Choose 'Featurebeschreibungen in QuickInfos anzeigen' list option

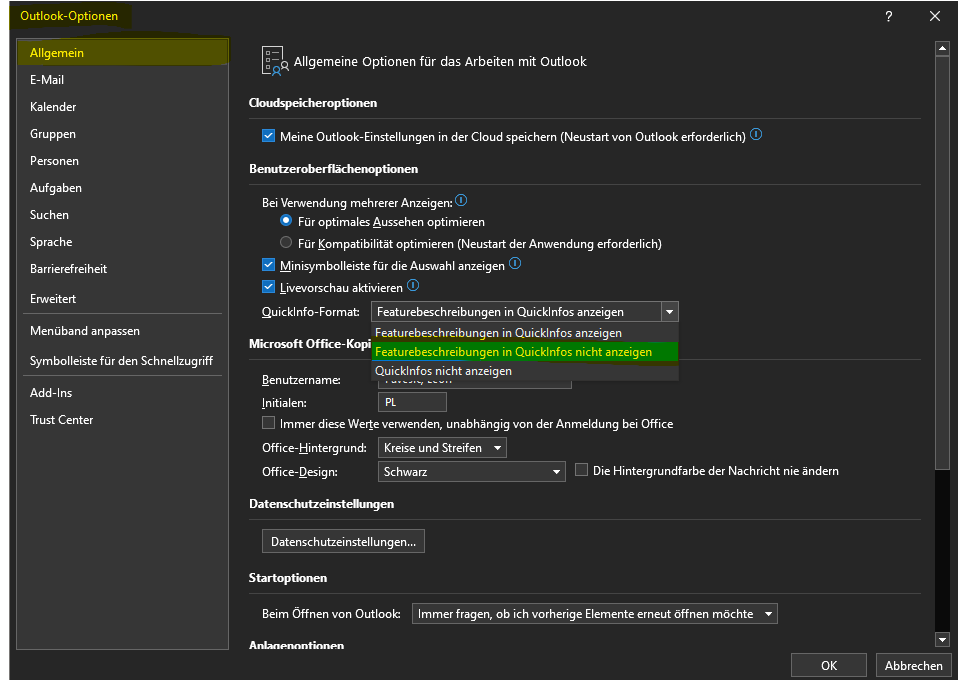tap(525, 333)
